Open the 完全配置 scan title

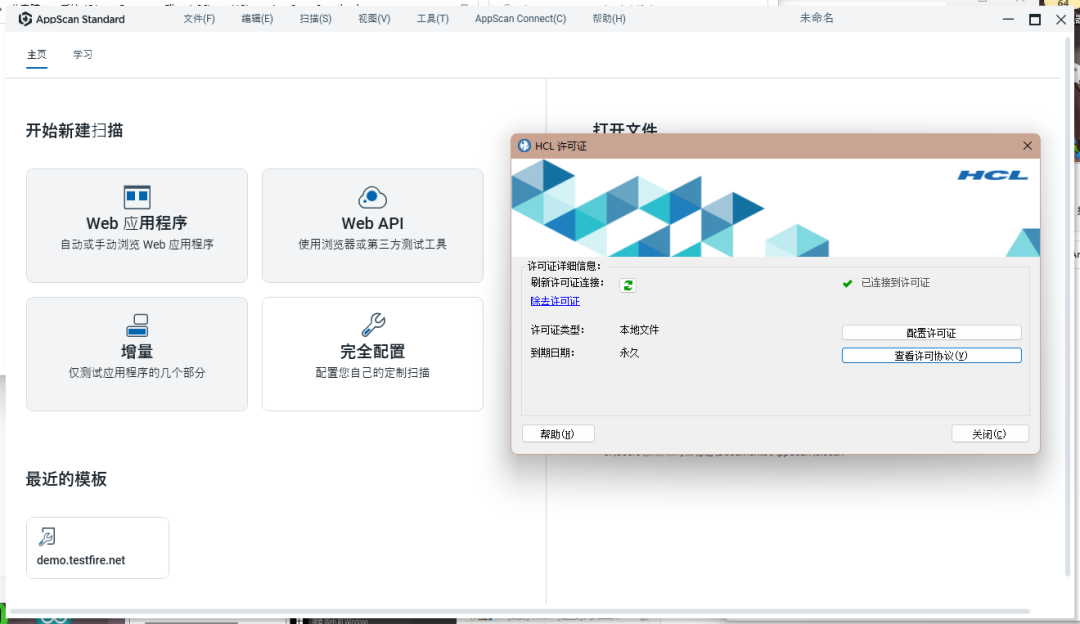373,351
